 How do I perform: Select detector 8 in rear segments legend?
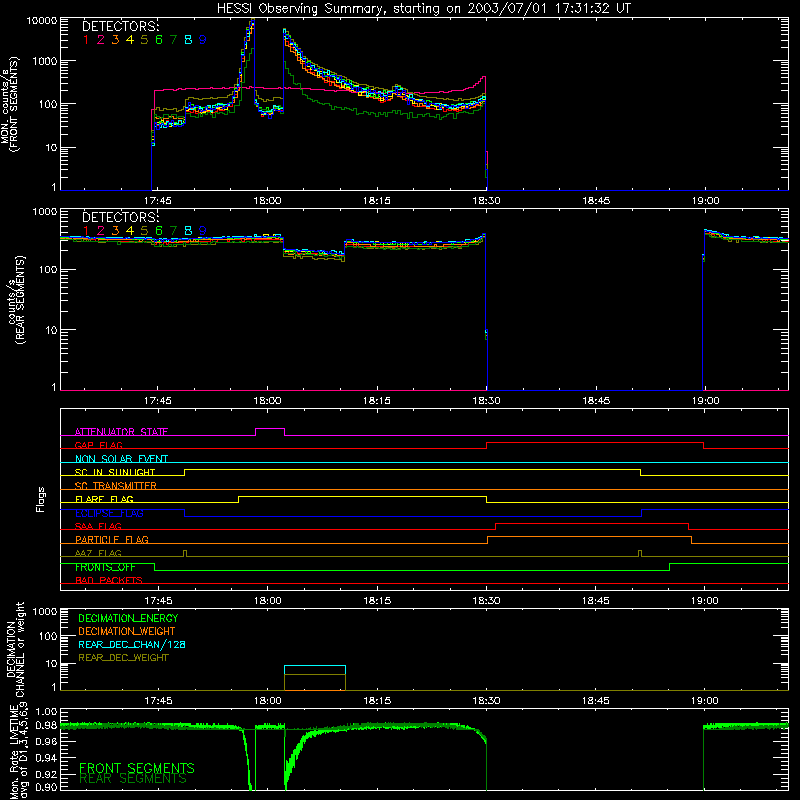(188, 231)
